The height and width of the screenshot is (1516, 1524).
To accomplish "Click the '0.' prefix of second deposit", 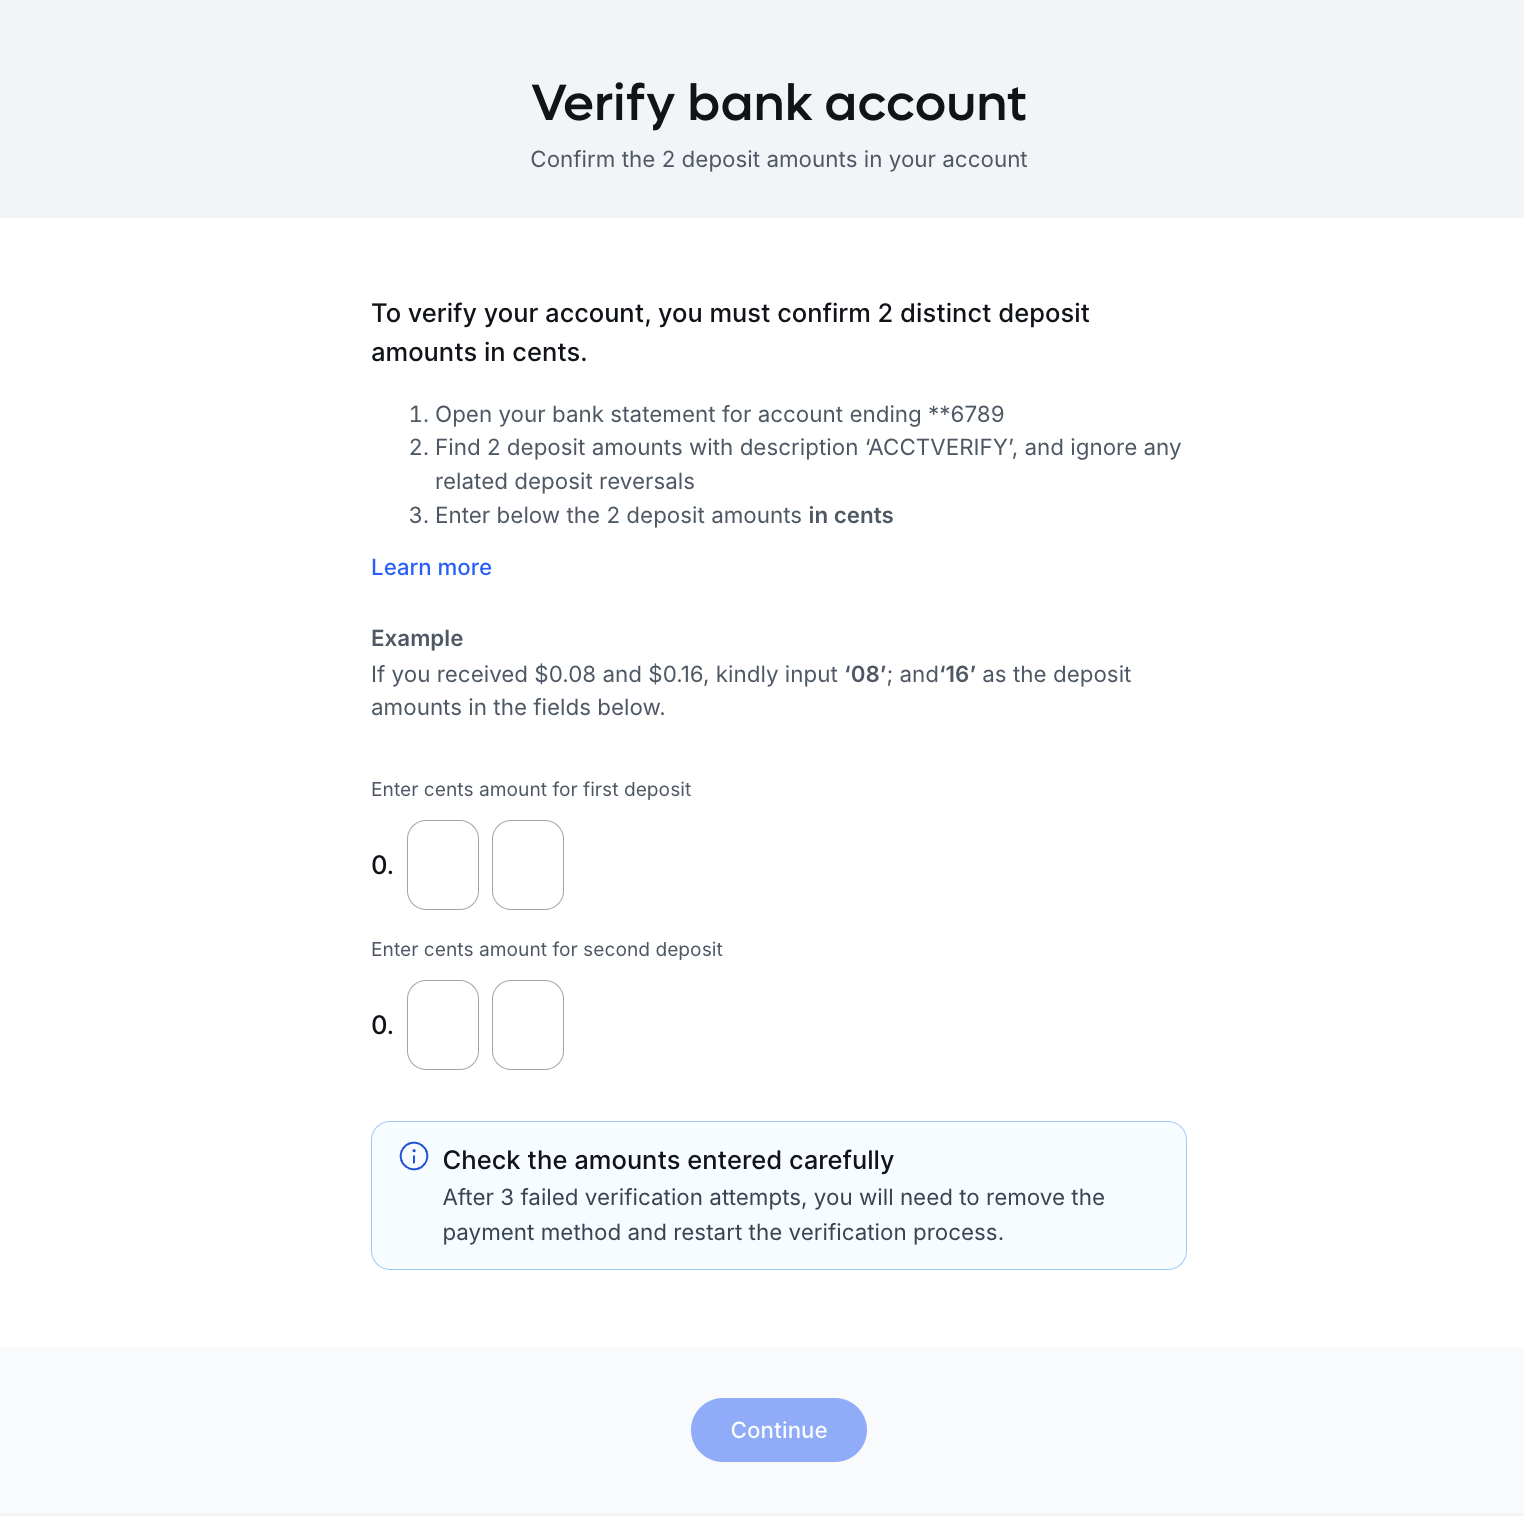I will 382,1025.
